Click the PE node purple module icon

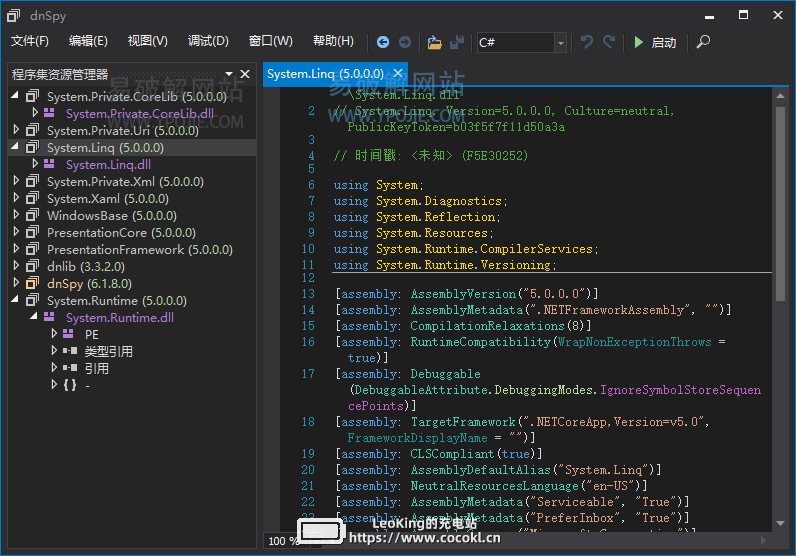(69, 334)
